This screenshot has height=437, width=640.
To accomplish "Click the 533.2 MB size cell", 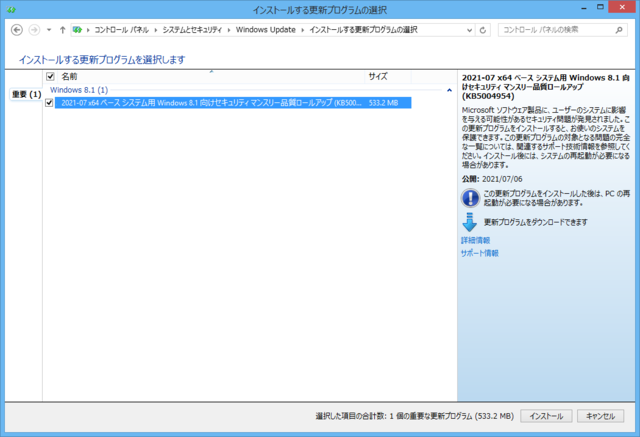I will coord(383,103).
